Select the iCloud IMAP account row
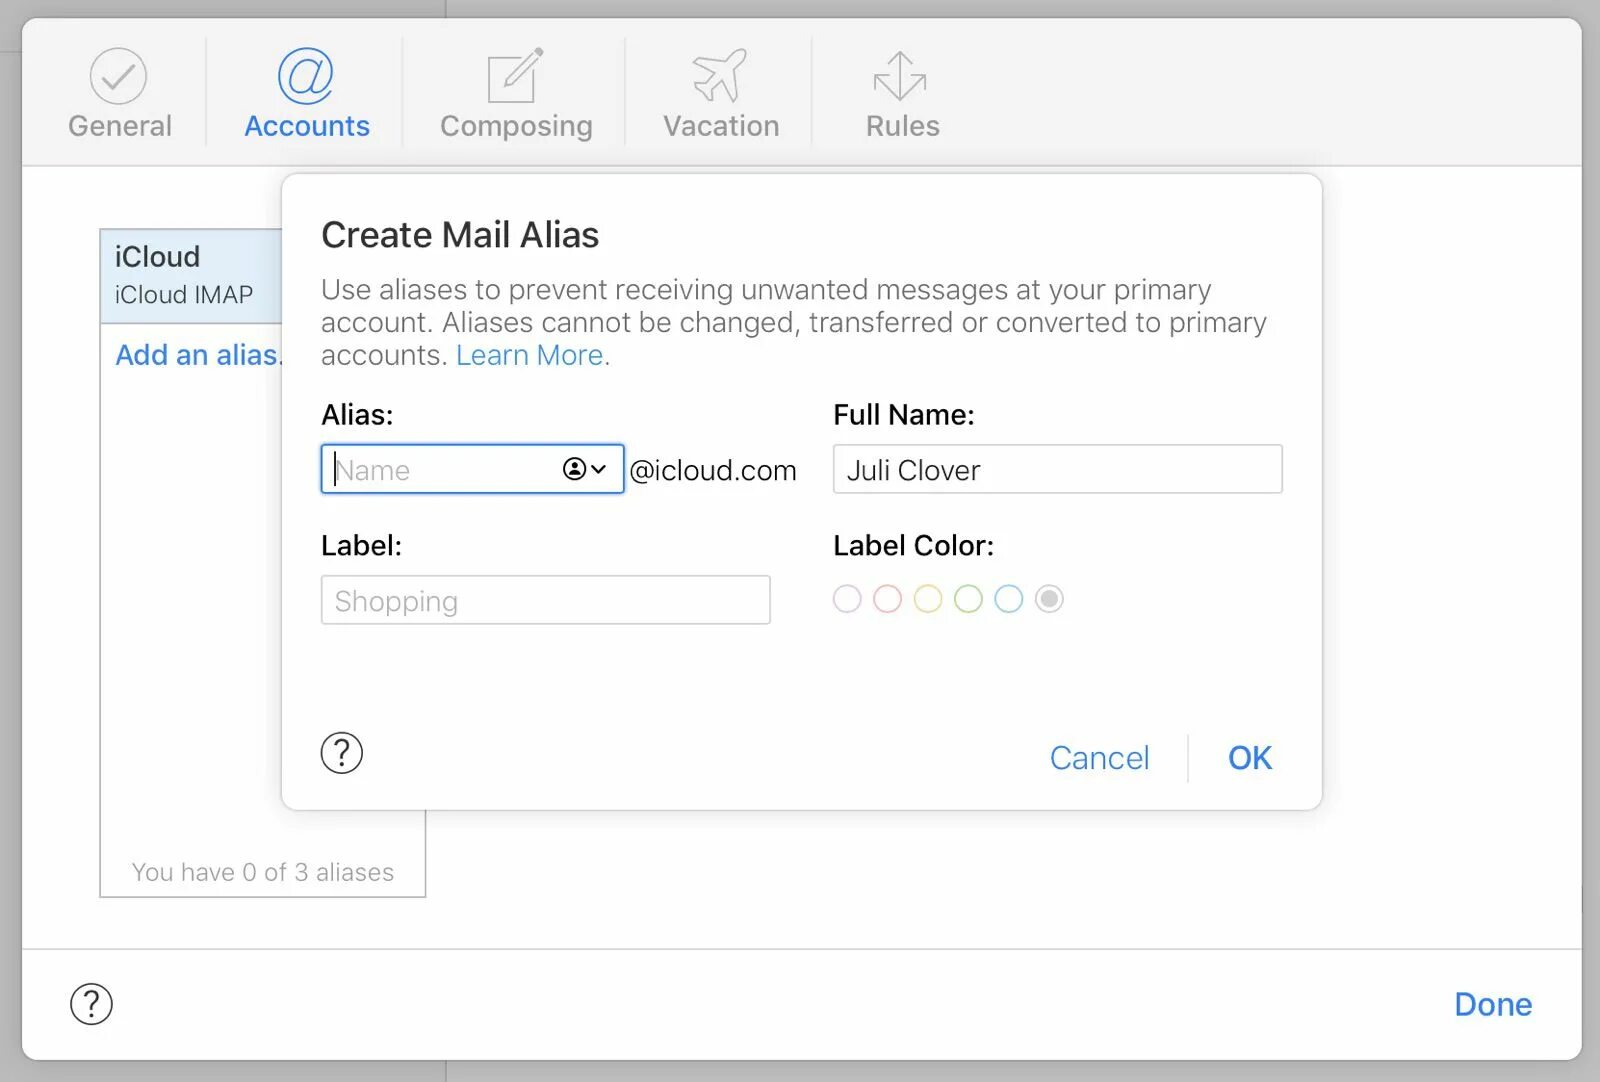Viewport: 1600px width, 1082px height. (x=191, y=276)
